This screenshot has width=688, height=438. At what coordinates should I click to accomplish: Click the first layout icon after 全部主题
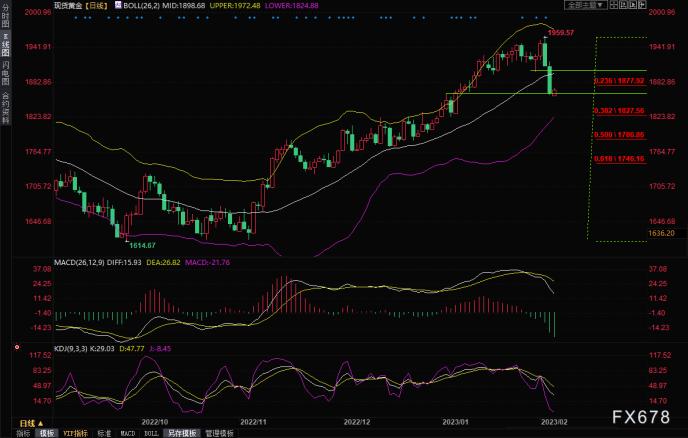614,5
